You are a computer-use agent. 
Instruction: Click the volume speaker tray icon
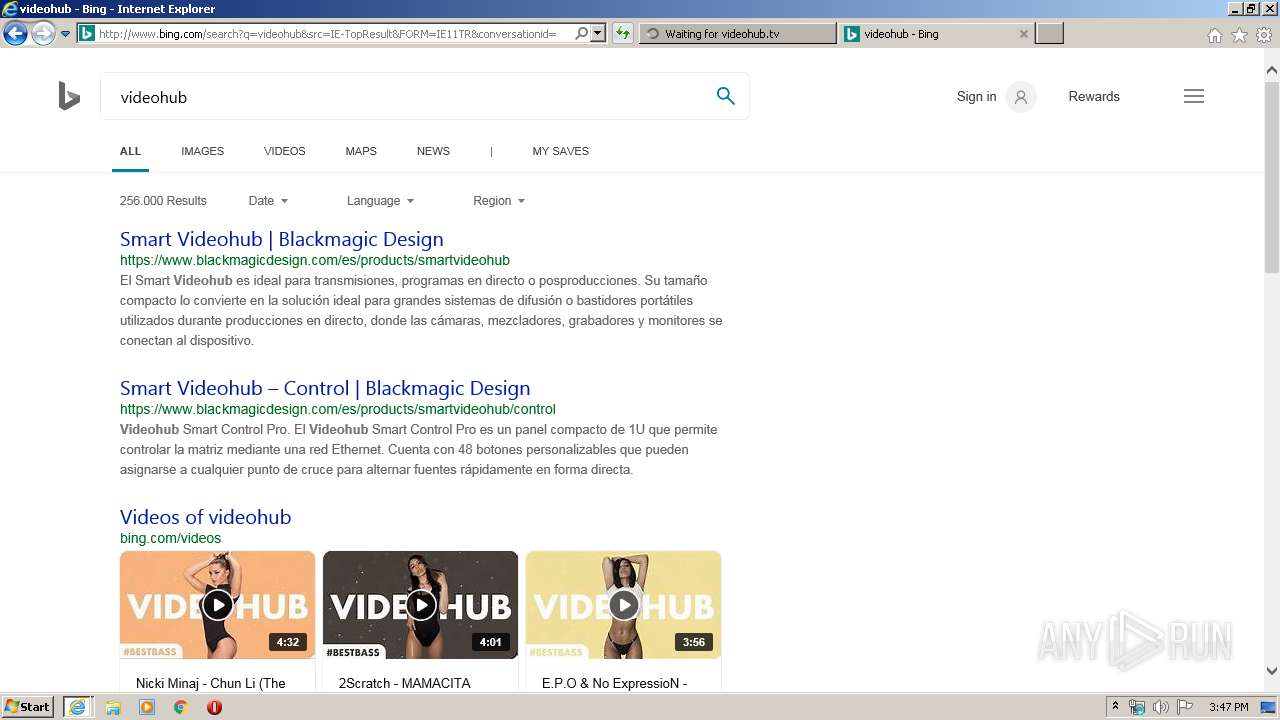click(1161, 707)
